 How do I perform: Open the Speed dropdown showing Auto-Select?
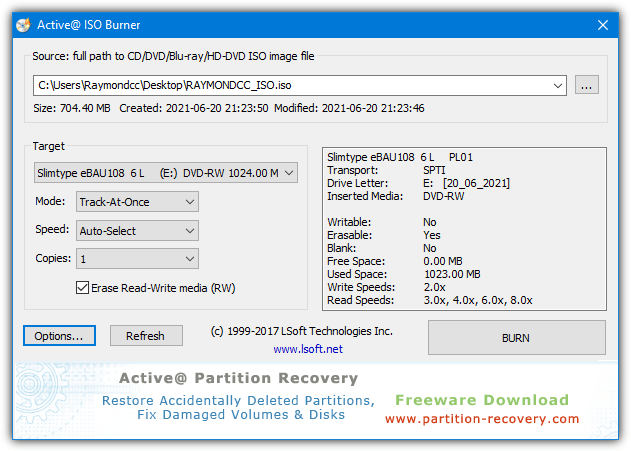137,231
